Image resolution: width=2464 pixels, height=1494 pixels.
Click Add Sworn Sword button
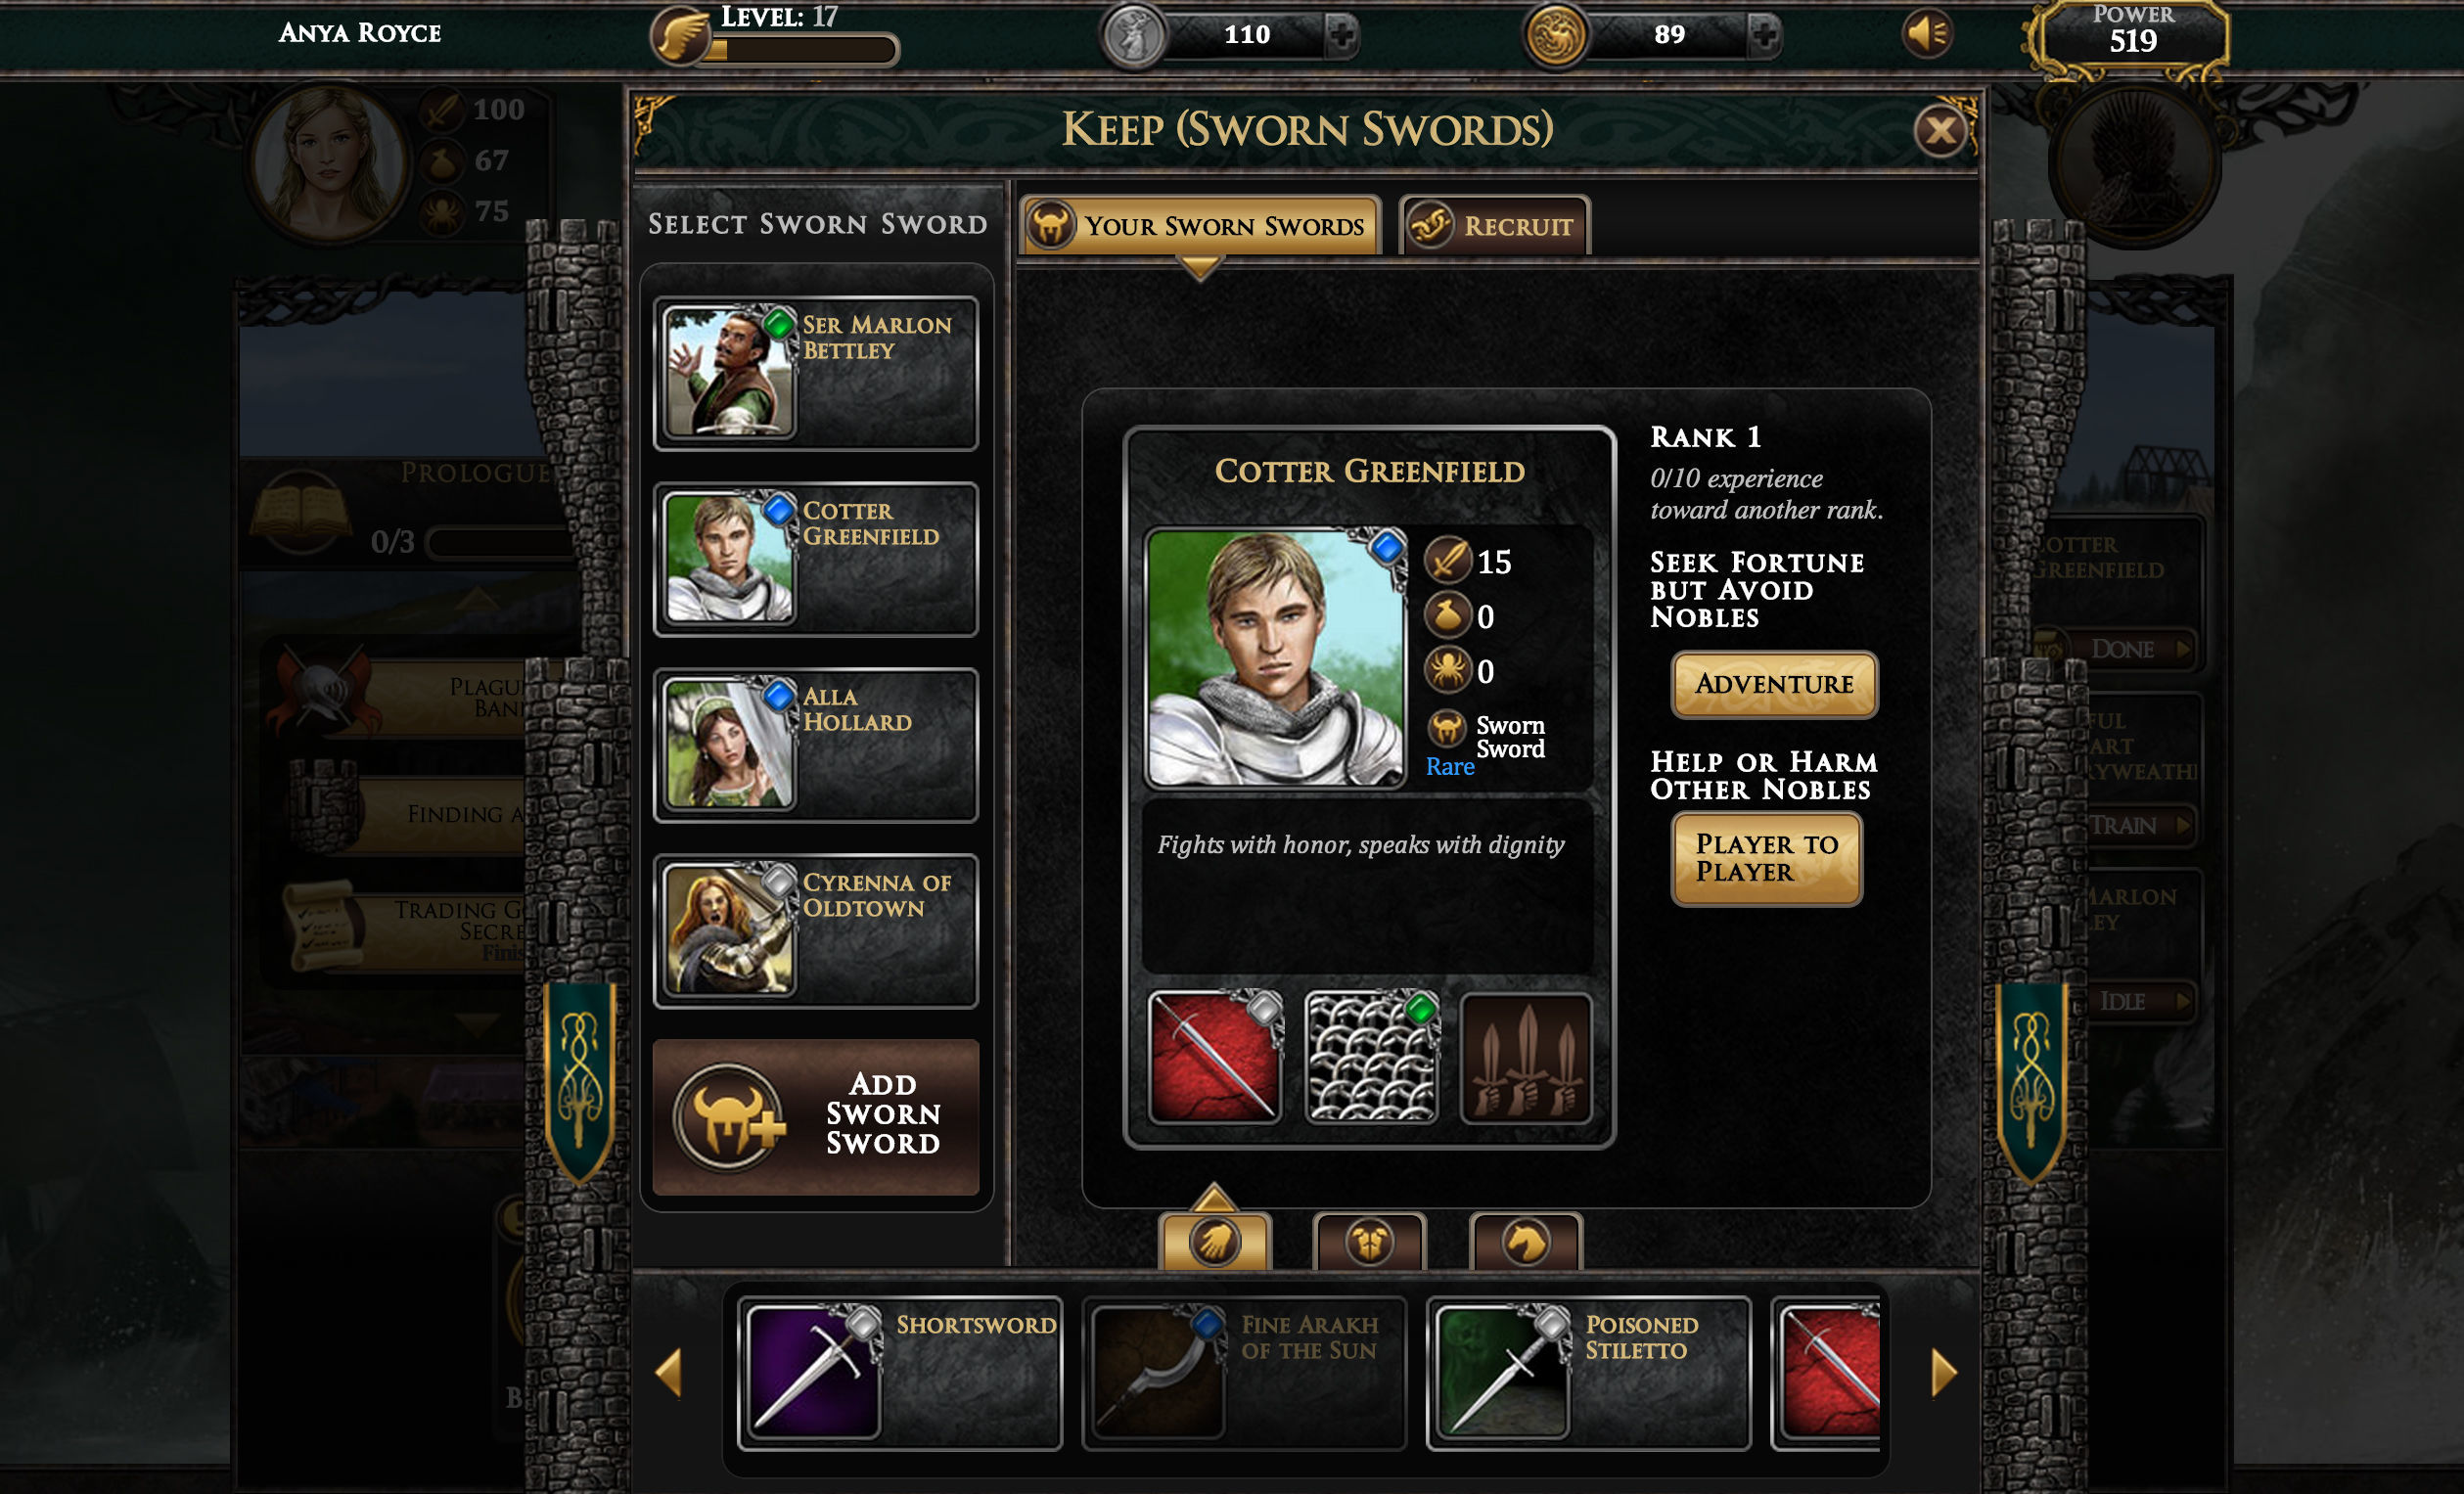pyautogui.click(x=816, y=1115)
